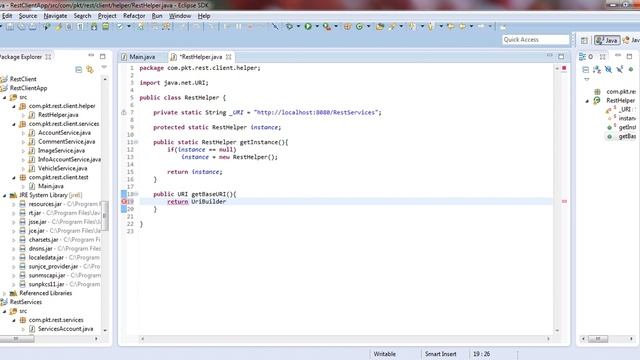Toggle Link with Editor in Package Explorer
The width and height of the screenshot is (640, 360).
click(x=90, y=70)
